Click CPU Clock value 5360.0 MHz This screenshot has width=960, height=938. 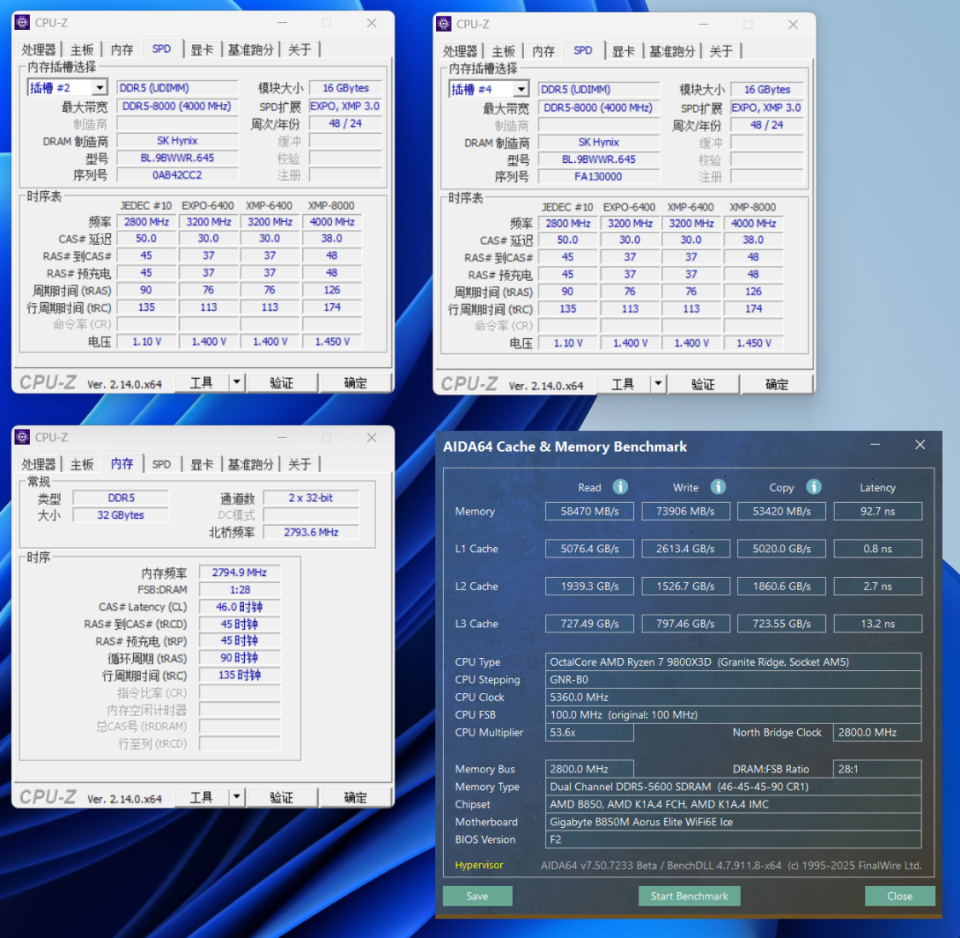click(x=733, y=697)
